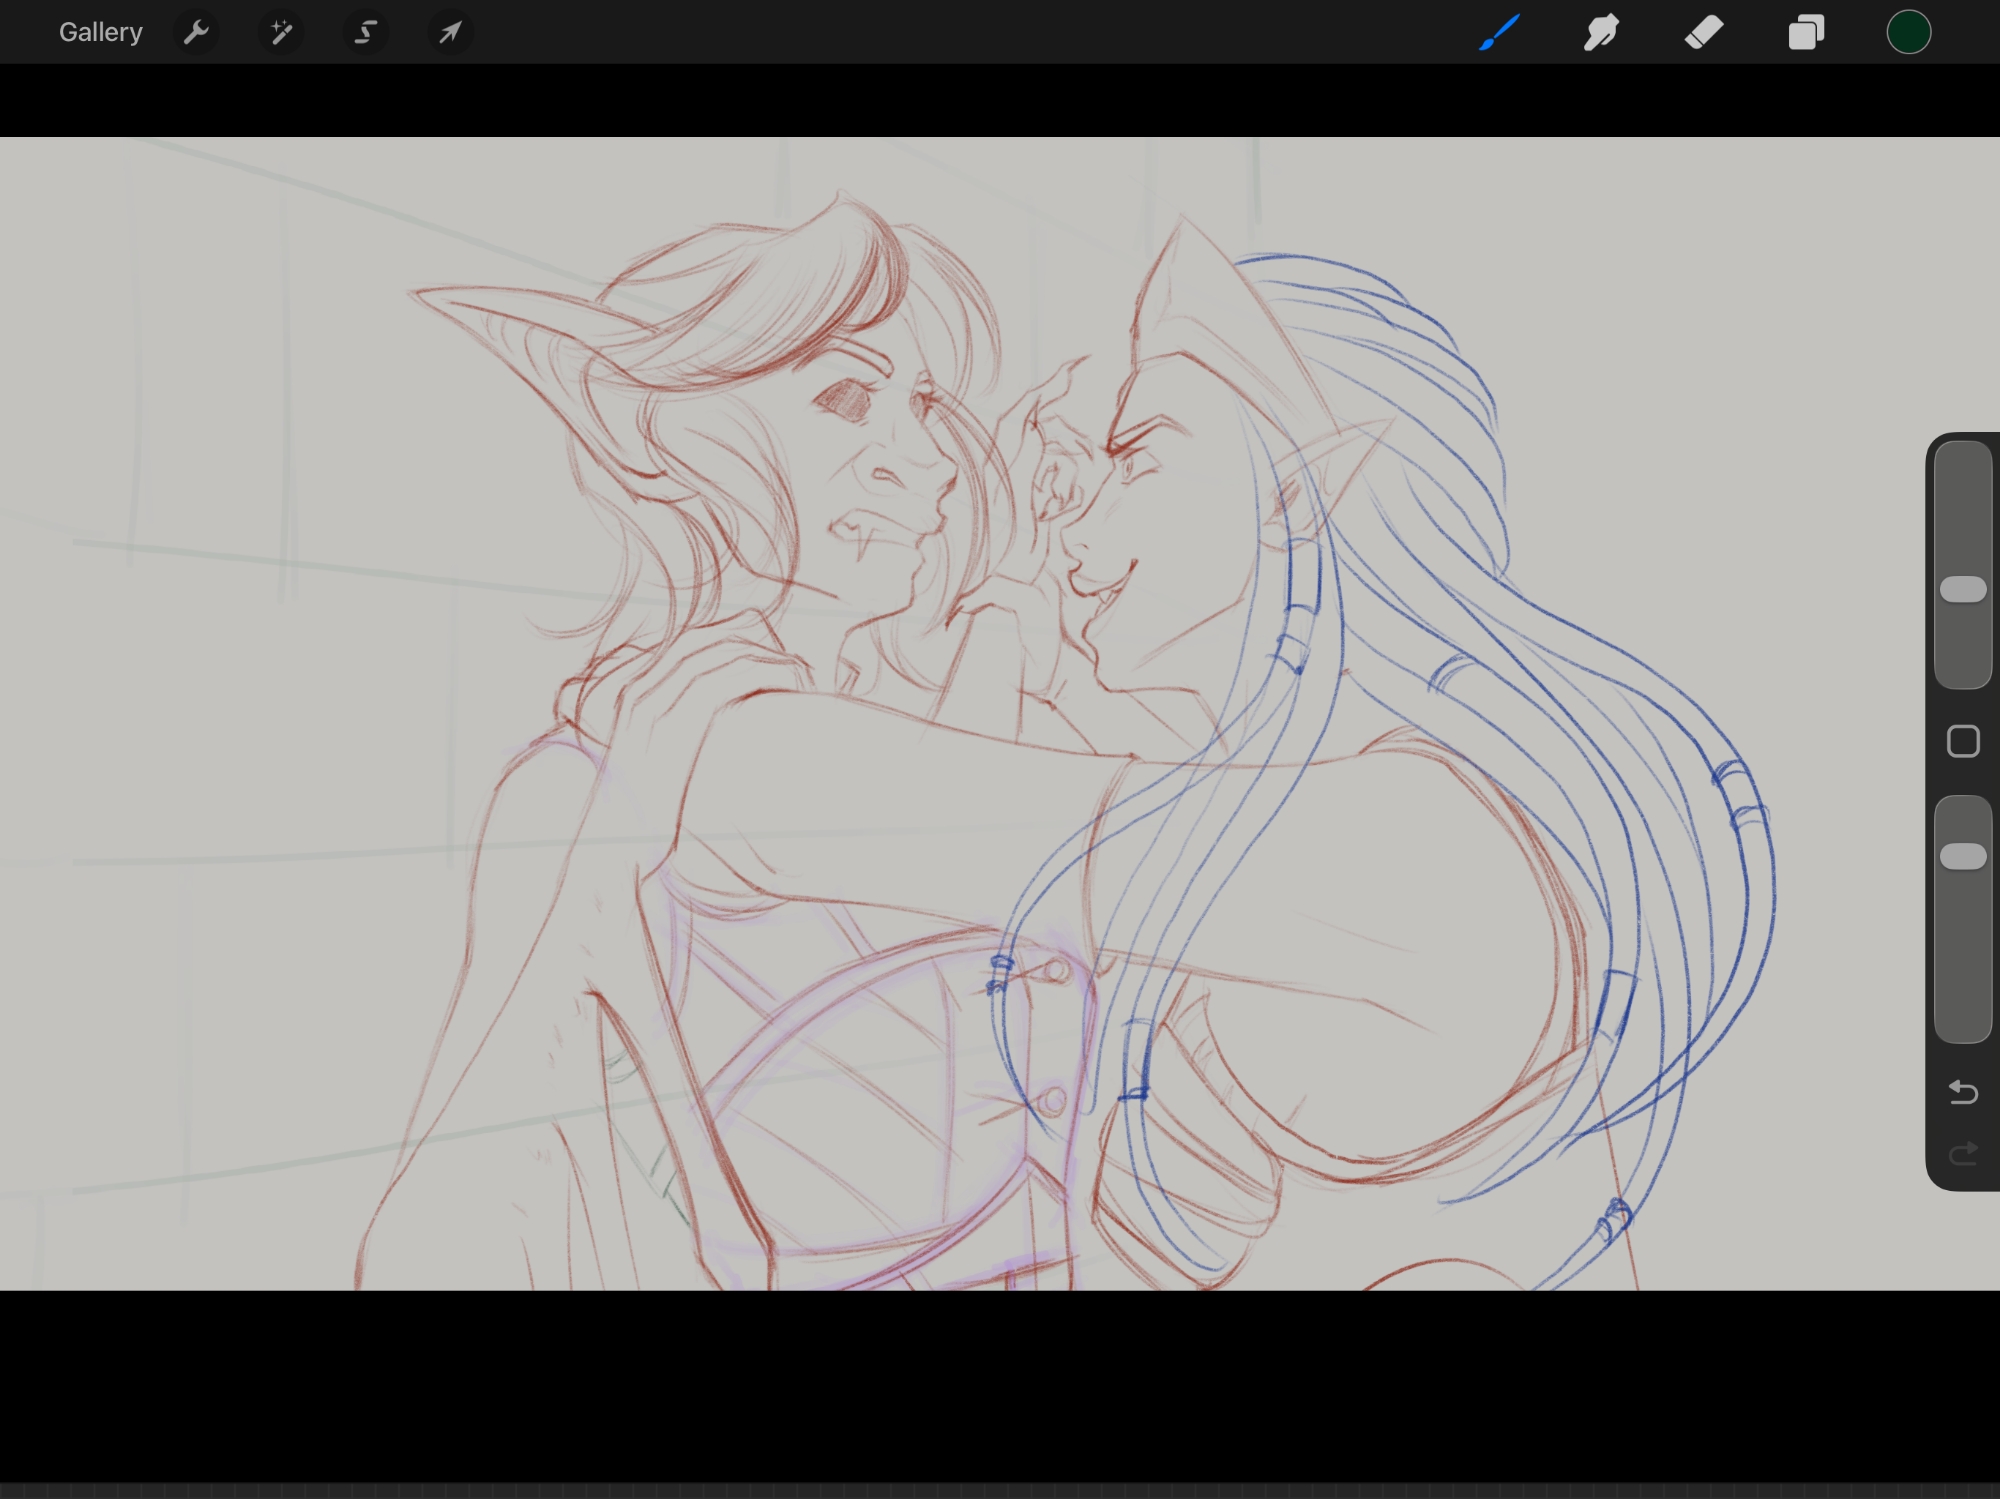Select the Brush tool
2000x1499 pixels.
pyautogui.click(x=1499, y=32)
